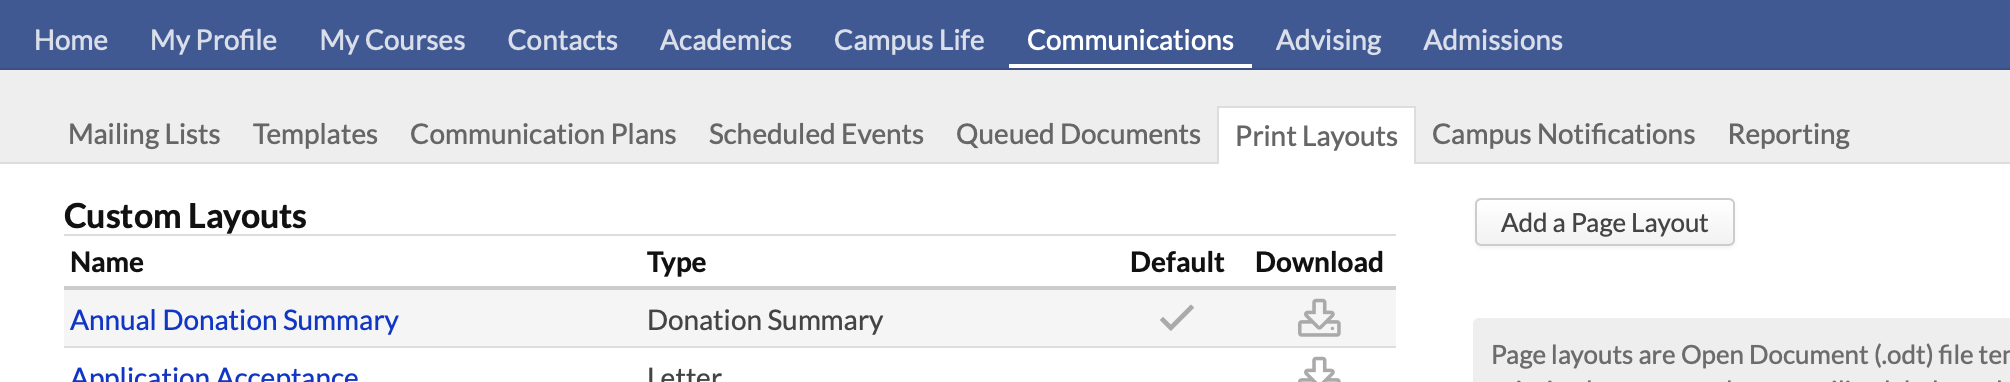Click the Add a Page Layout button
2010x382 pixels.
1604,222
